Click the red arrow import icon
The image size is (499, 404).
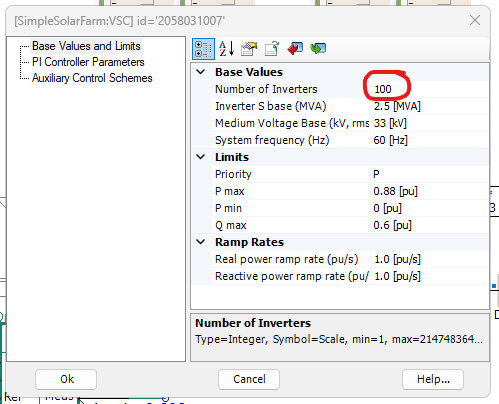coord(295,49)
